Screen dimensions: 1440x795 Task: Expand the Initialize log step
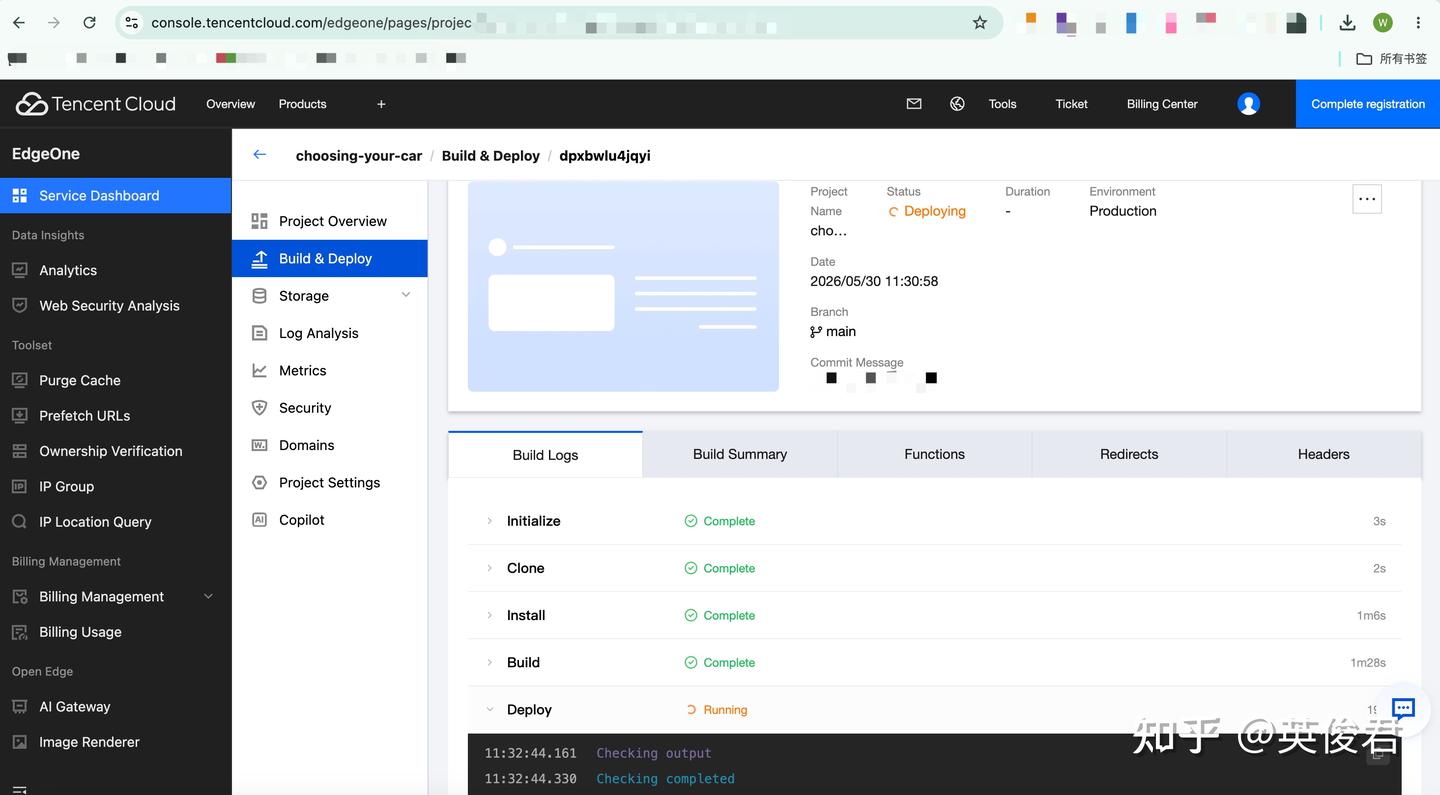click(x=489, y=521)
